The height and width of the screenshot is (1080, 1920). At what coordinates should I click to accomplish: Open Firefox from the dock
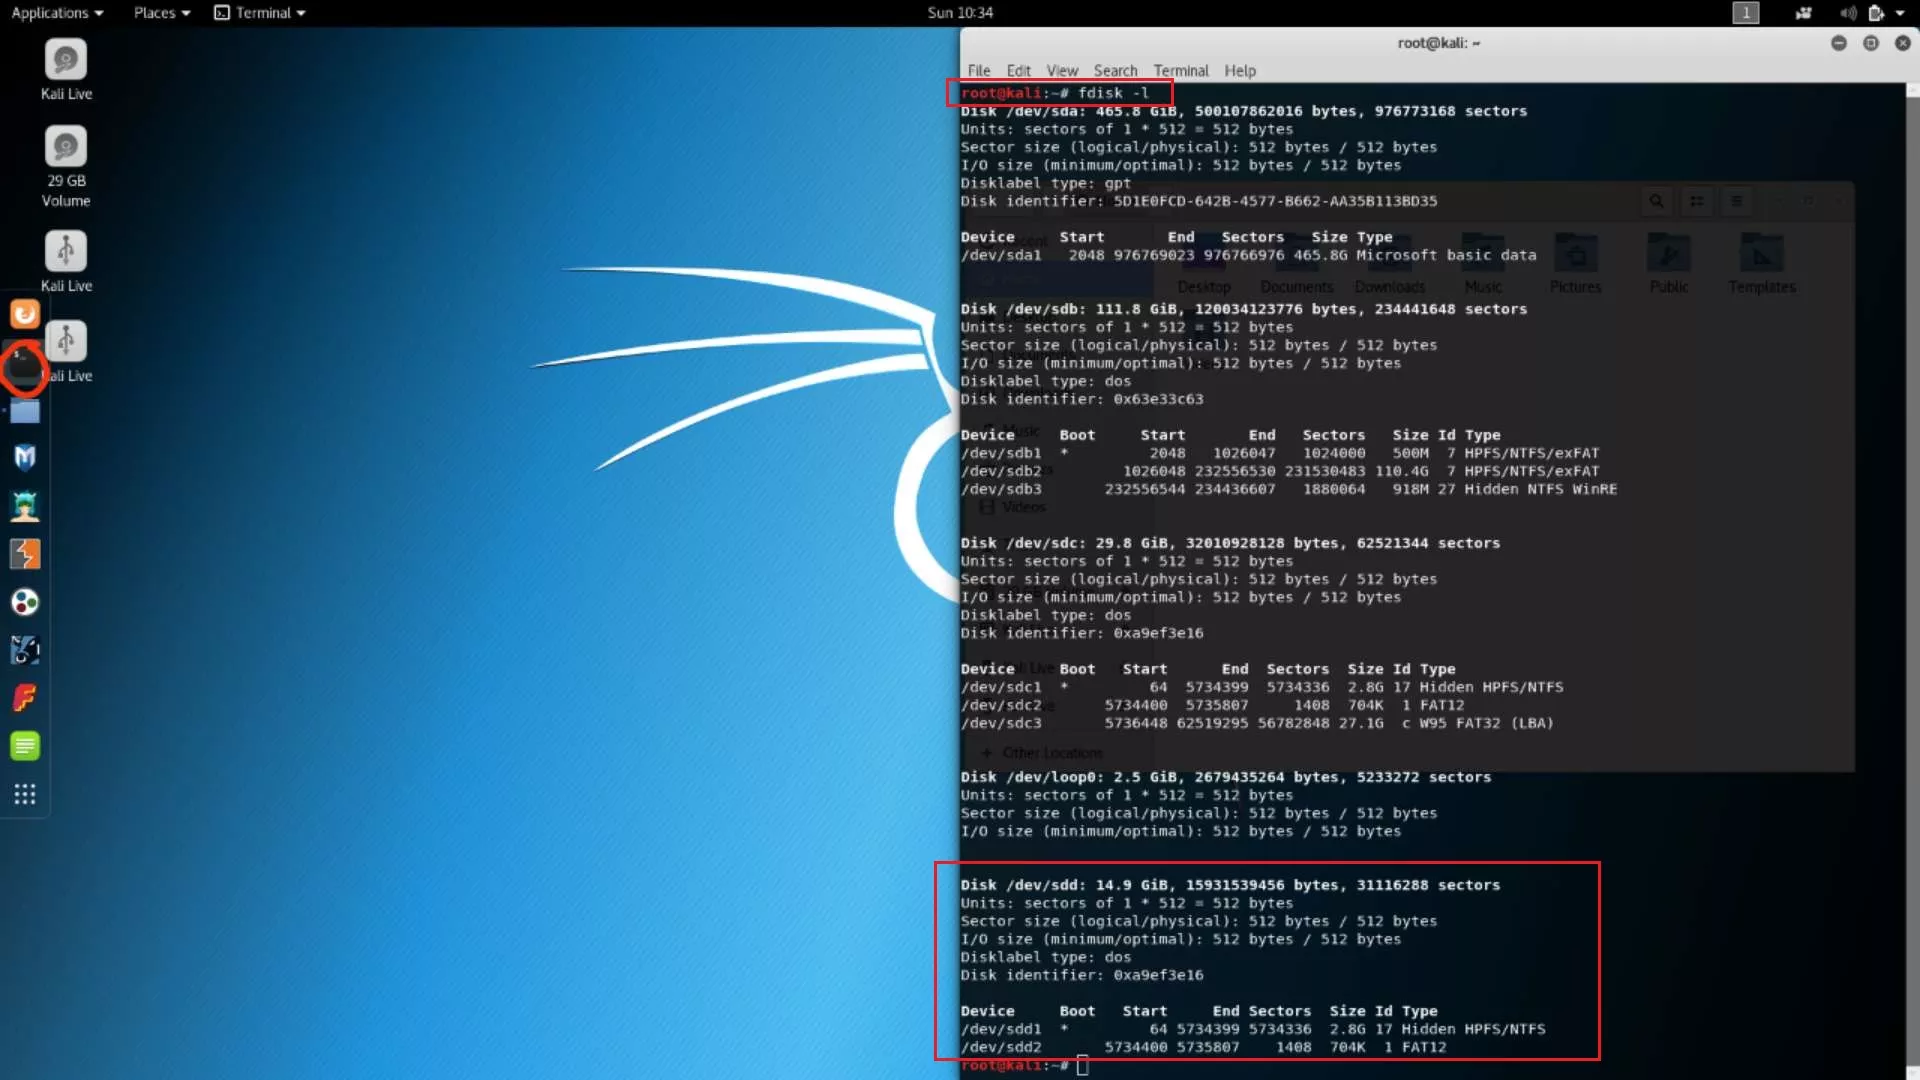[25, 314]
